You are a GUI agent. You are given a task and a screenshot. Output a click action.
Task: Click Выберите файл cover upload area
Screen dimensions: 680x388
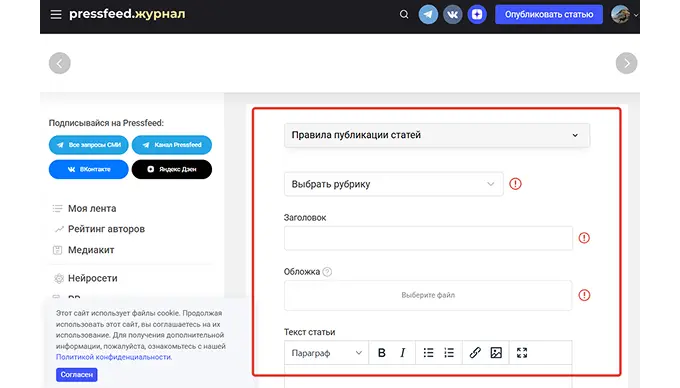pos(428,295)
